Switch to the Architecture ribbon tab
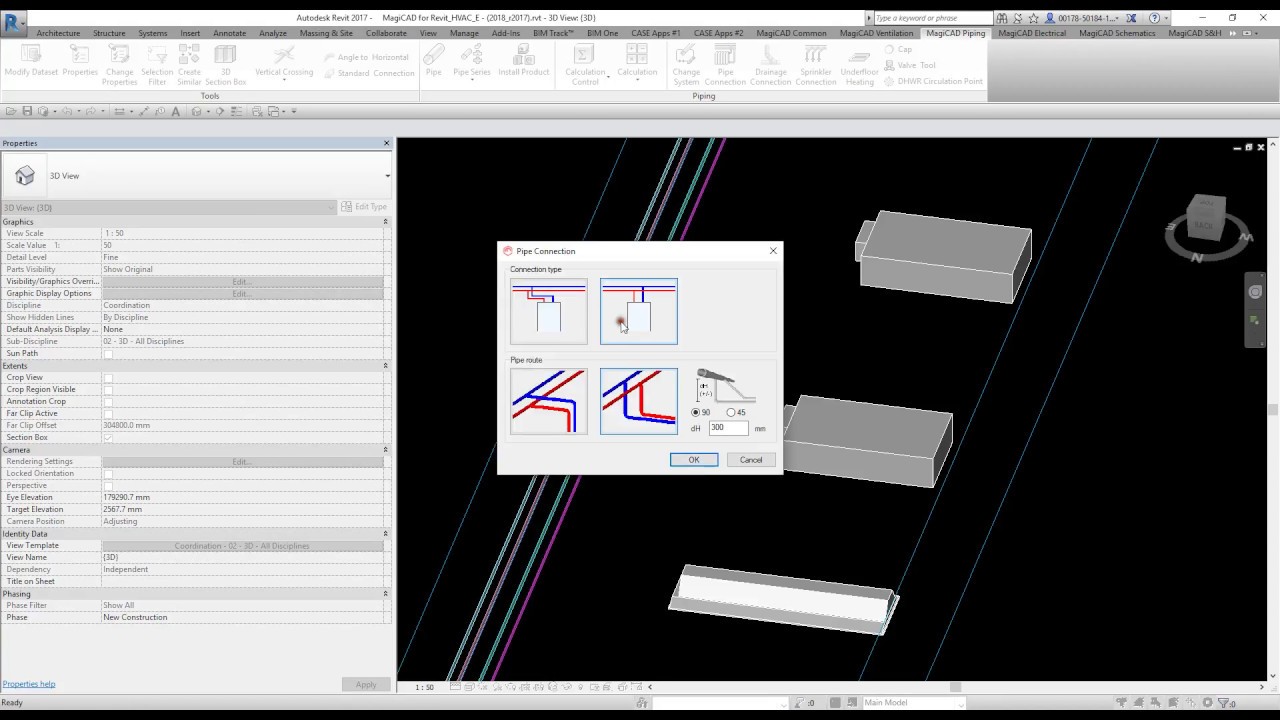The width and height of the screenshot is (1280, 720). pos(58,33)
